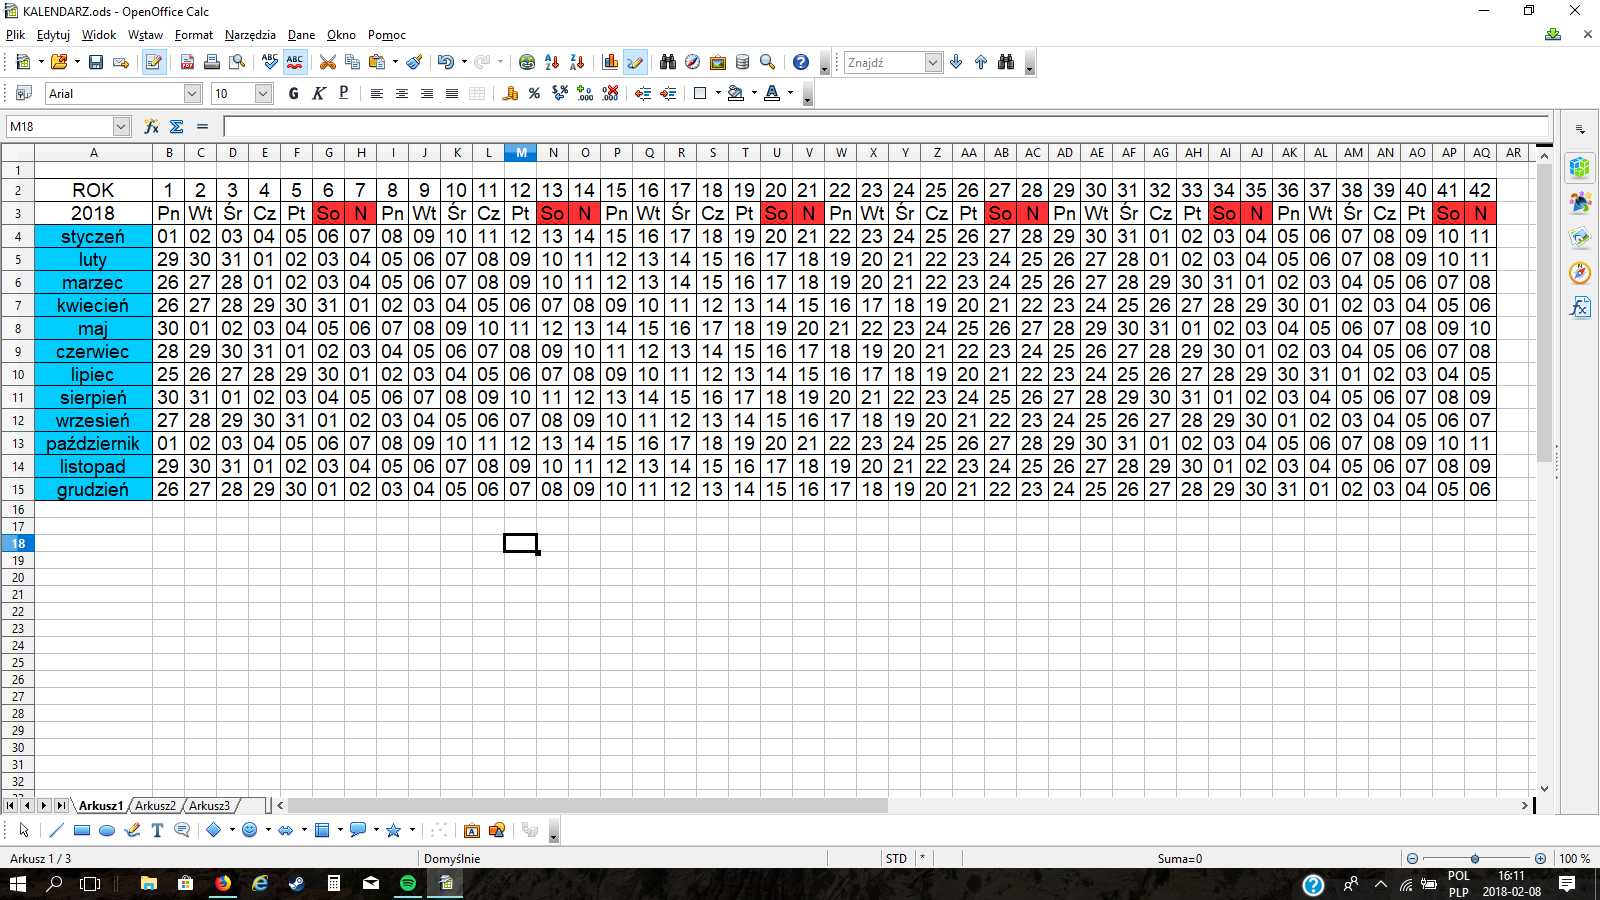
Task: Toggle bold G formatting
Action: [x=293, y=93]
